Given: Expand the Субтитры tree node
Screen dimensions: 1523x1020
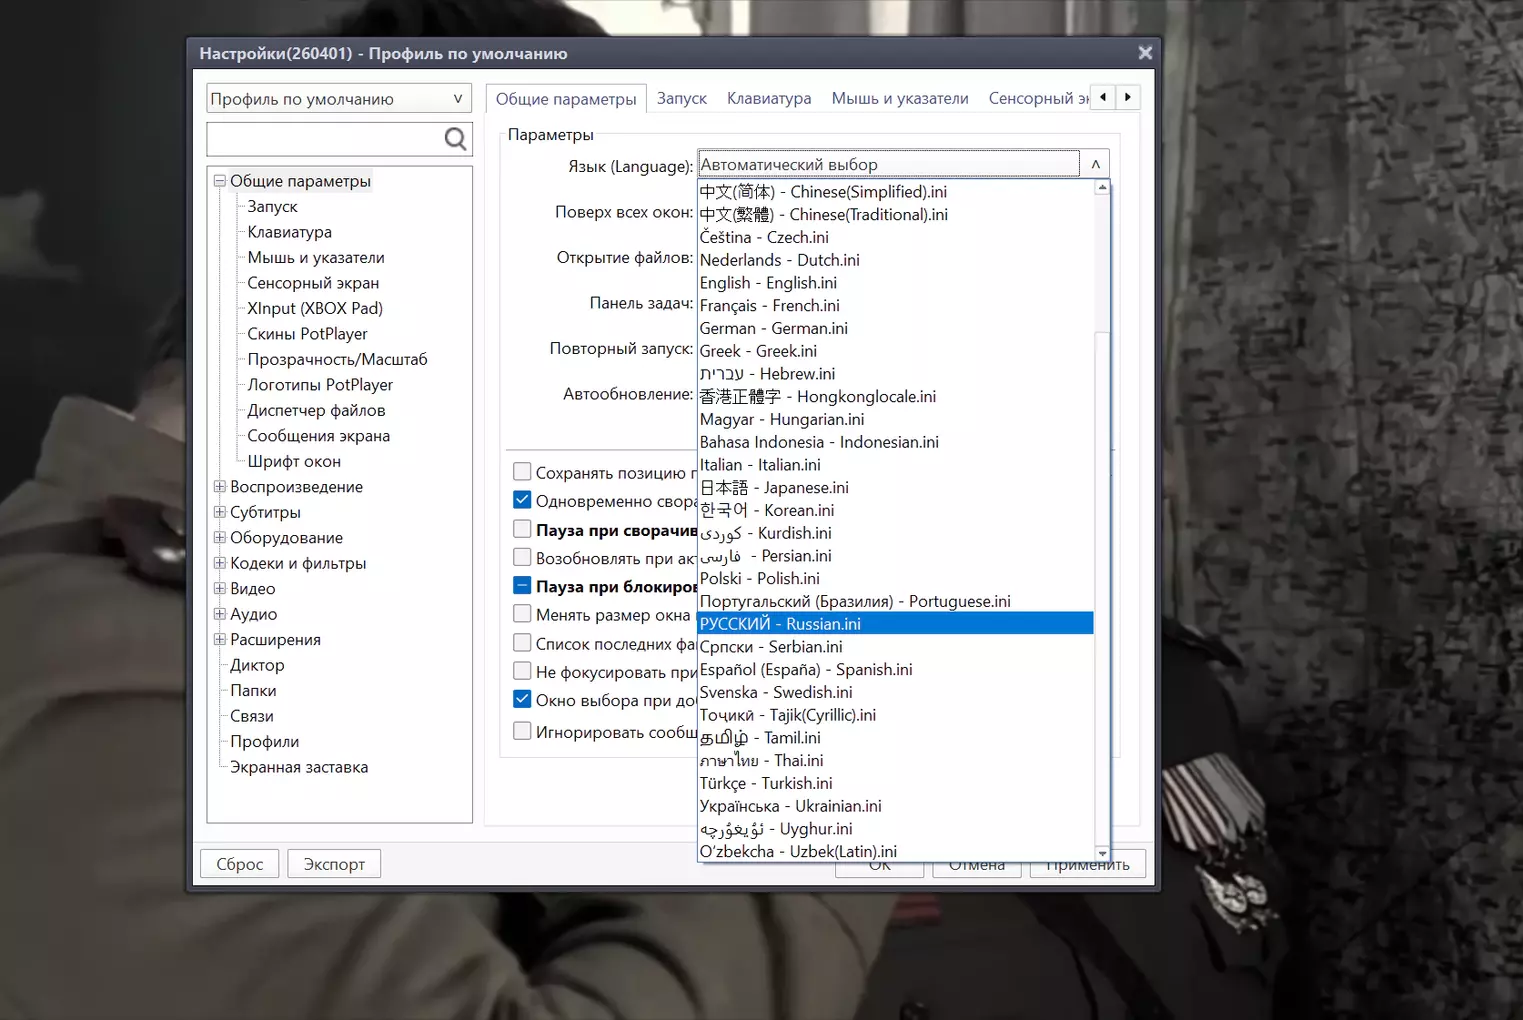Looking at the screenshot, I should point(219,512).
